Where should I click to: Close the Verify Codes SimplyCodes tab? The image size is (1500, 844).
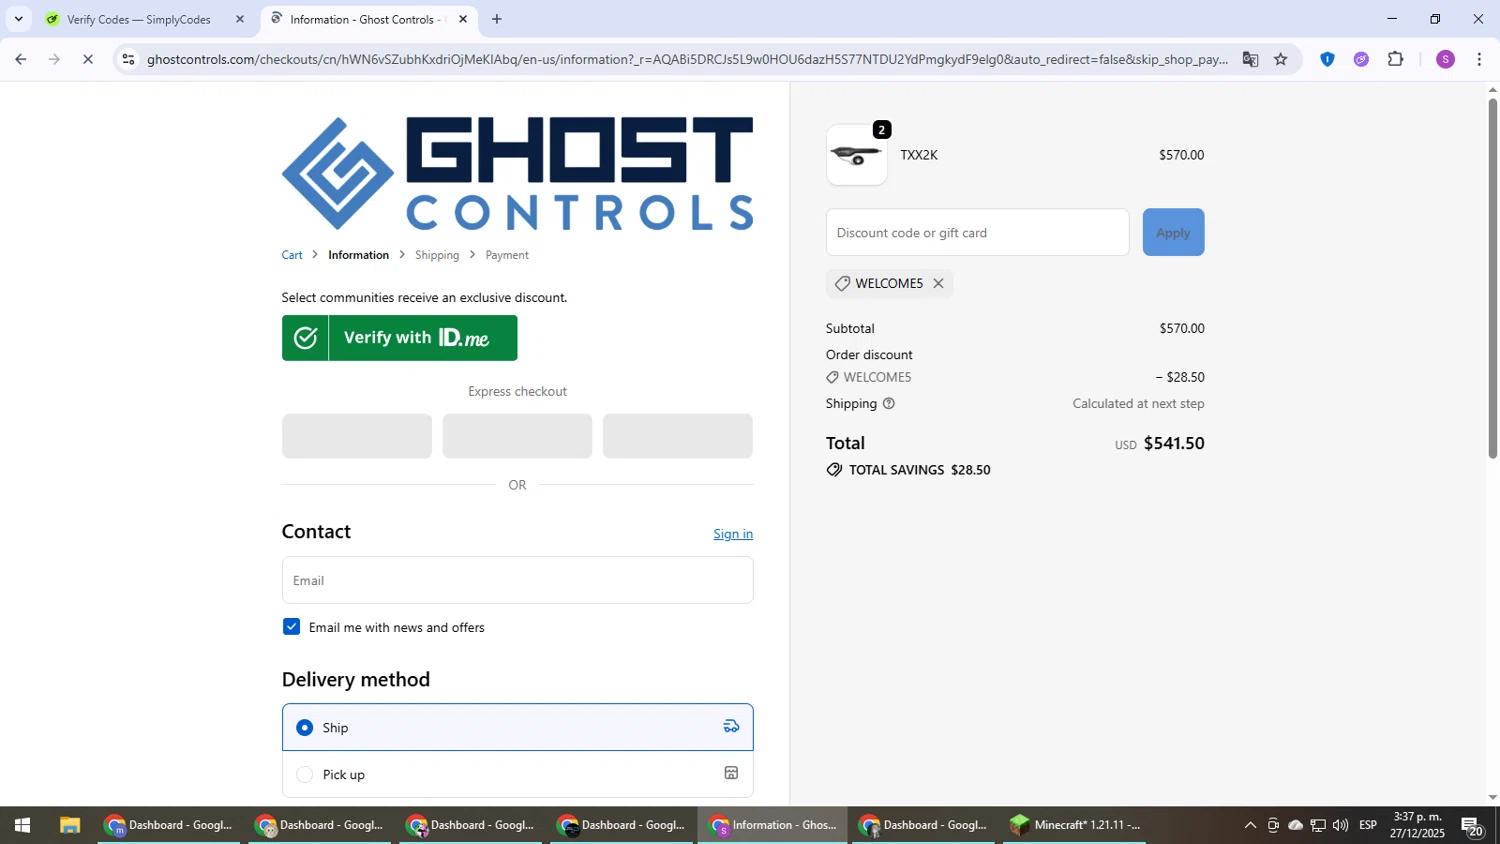click(x=239, y=19)
